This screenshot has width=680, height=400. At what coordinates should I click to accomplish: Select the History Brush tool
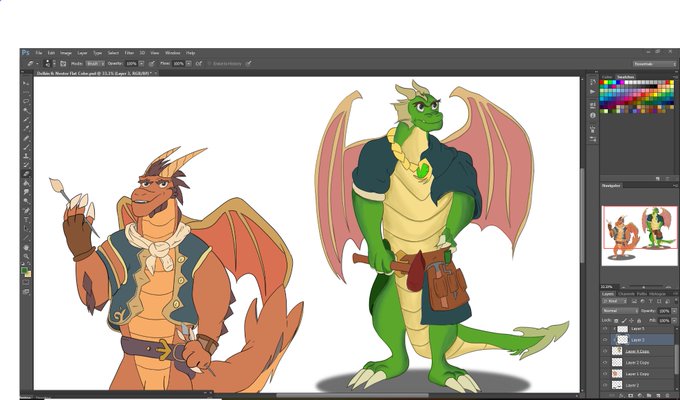pos(26,165)
